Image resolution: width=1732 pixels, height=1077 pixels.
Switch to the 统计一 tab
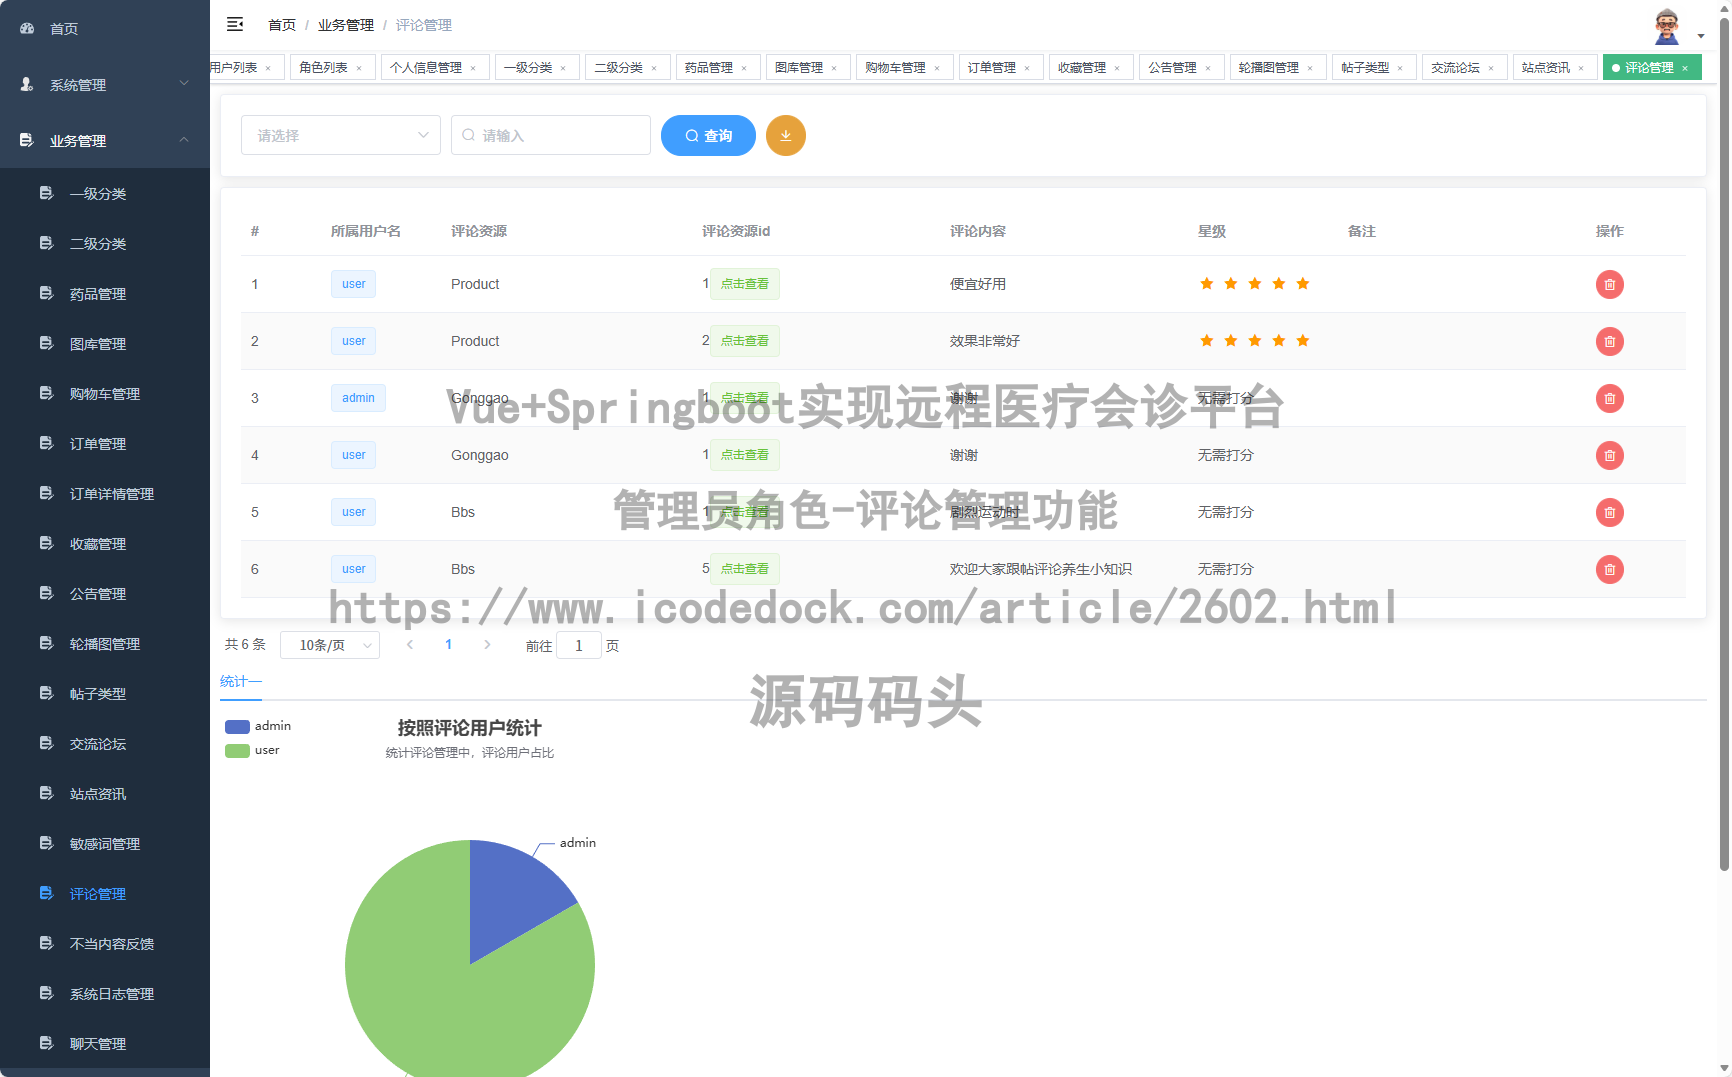point(240,681)
